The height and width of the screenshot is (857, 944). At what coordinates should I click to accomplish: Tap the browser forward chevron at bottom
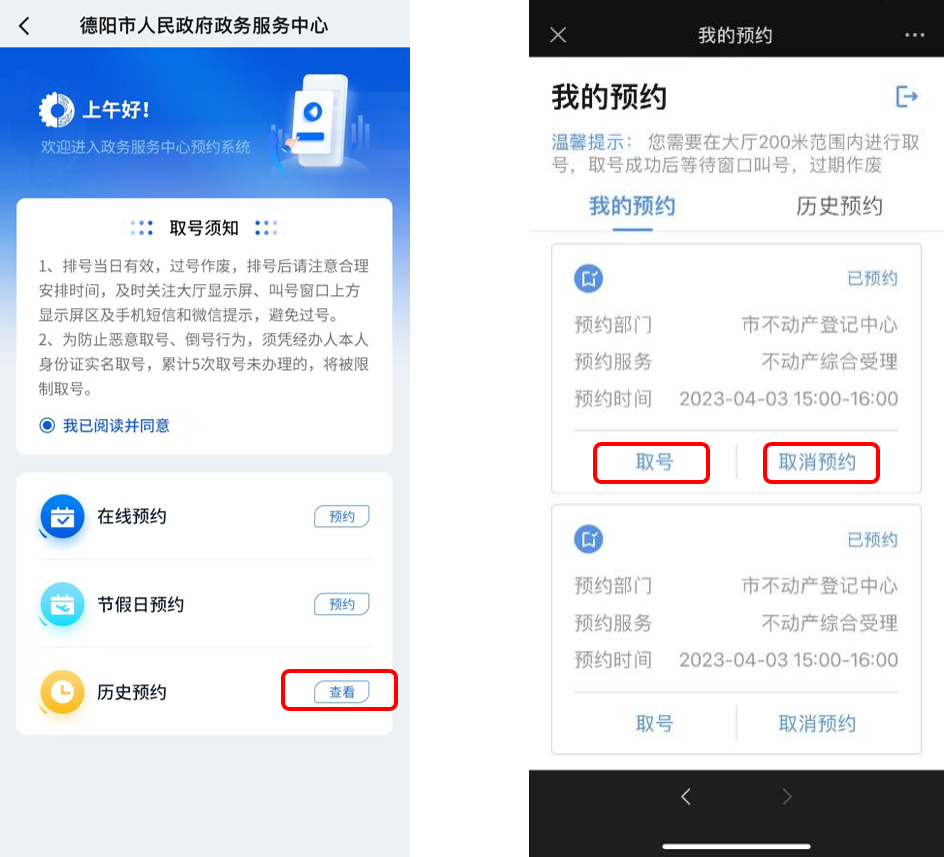pos(786,797)
